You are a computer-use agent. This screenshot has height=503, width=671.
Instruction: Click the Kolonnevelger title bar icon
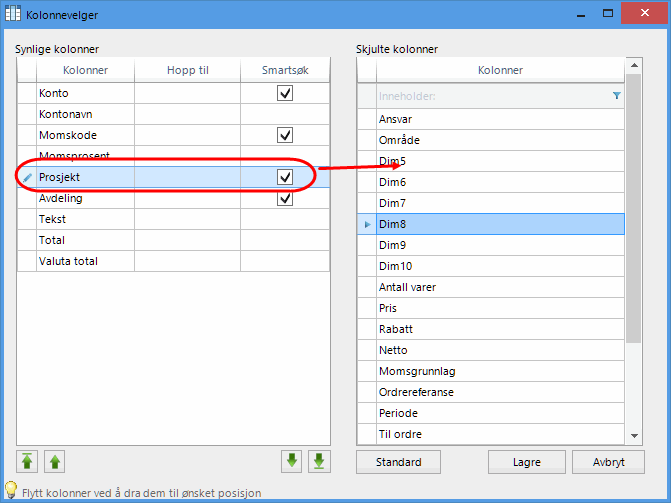pyautogui.click(x=14, y=16)
